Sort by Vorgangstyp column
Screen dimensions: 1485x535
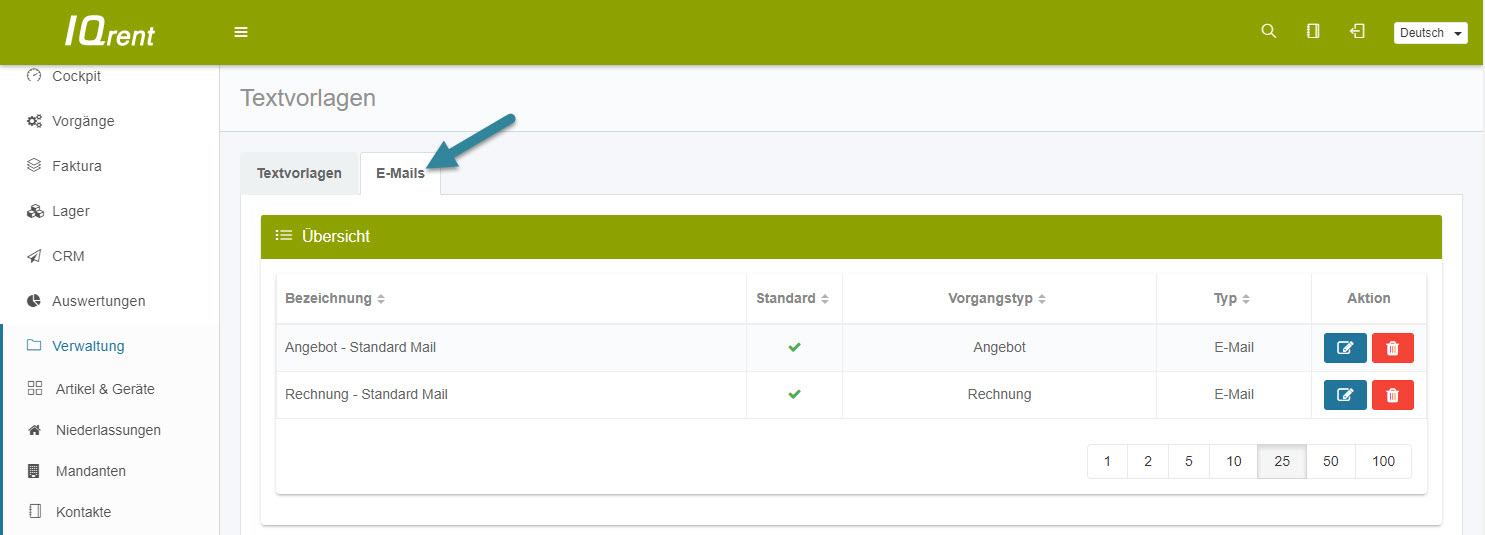[x=999, y=298]
